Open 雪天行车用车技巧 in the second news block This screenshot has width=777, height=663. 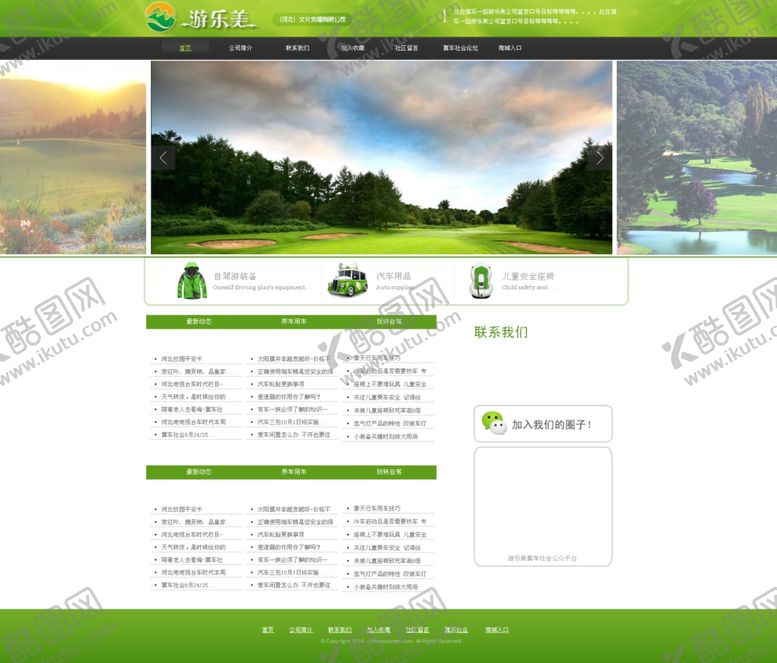[377, 508]
